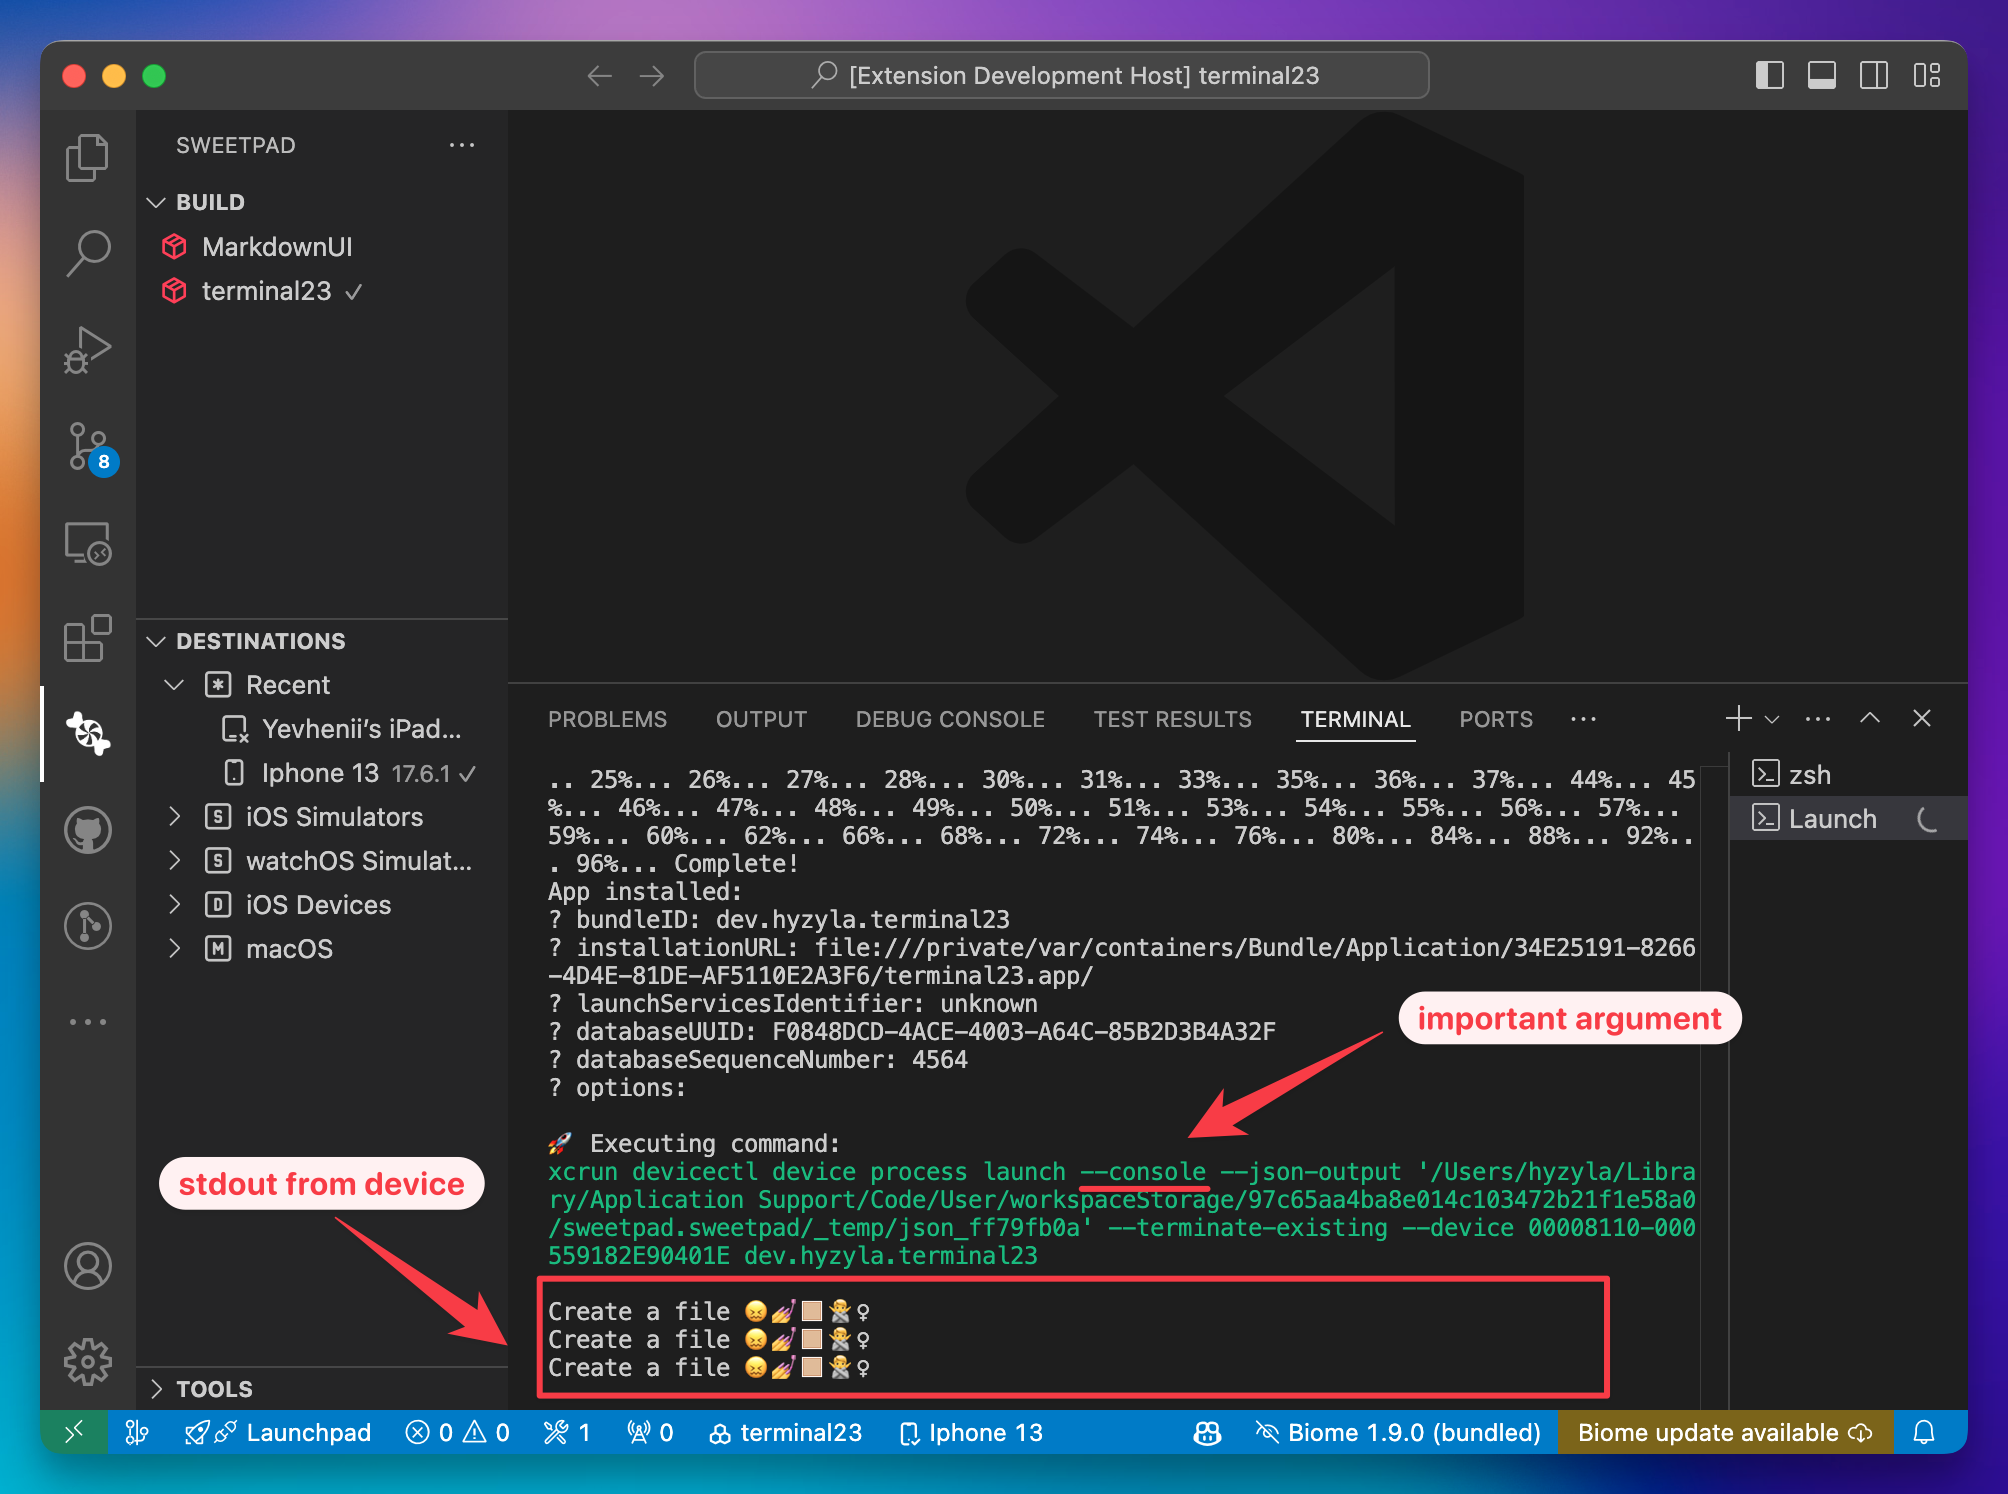
Task: Click the Manage gear icon
Action: [x=87, y=1361]
